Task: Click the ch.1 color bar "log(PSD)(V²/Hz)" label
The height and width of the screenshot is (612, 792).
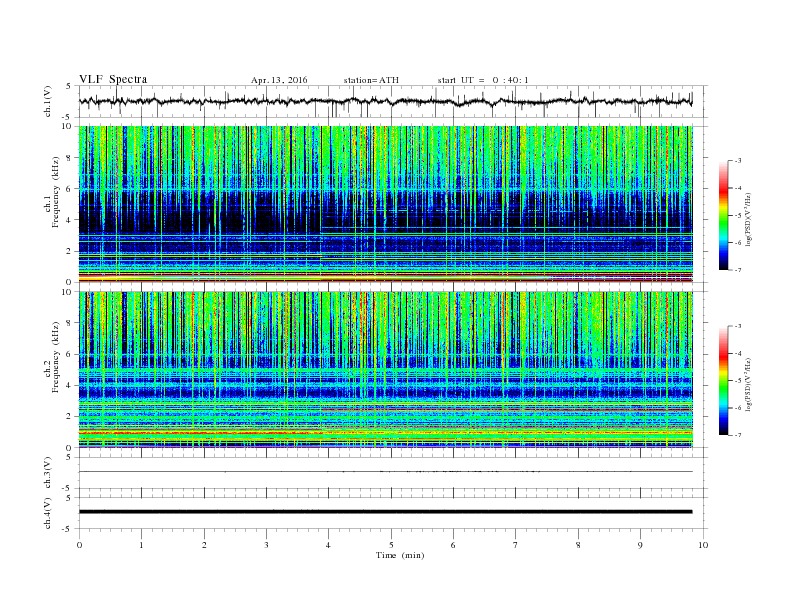Action: pyautogui.click(x=748, y=219)
